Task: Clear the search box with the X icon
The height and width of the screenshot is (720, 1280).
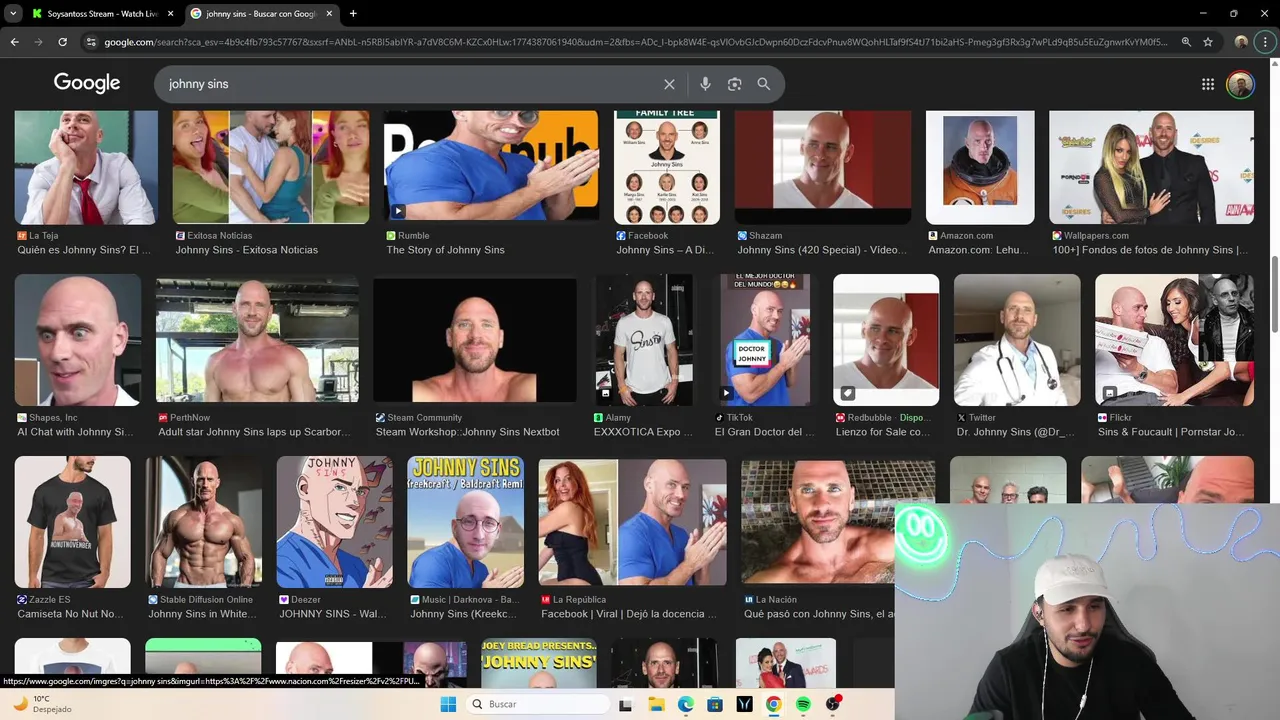Action: pyautogui.click(x=669, y=84)
